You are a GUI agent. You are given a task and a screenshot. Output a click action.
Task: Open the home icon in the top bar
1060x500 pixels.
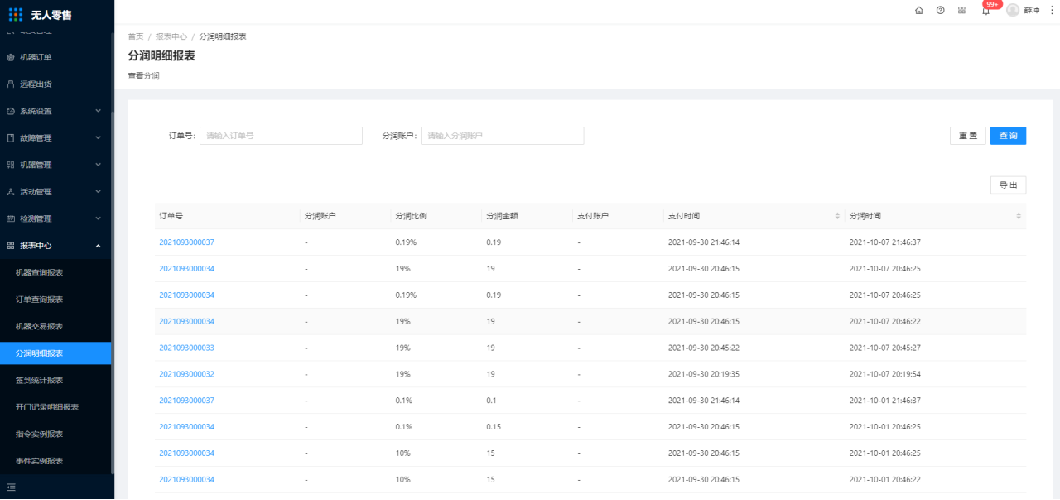point(919,10)
